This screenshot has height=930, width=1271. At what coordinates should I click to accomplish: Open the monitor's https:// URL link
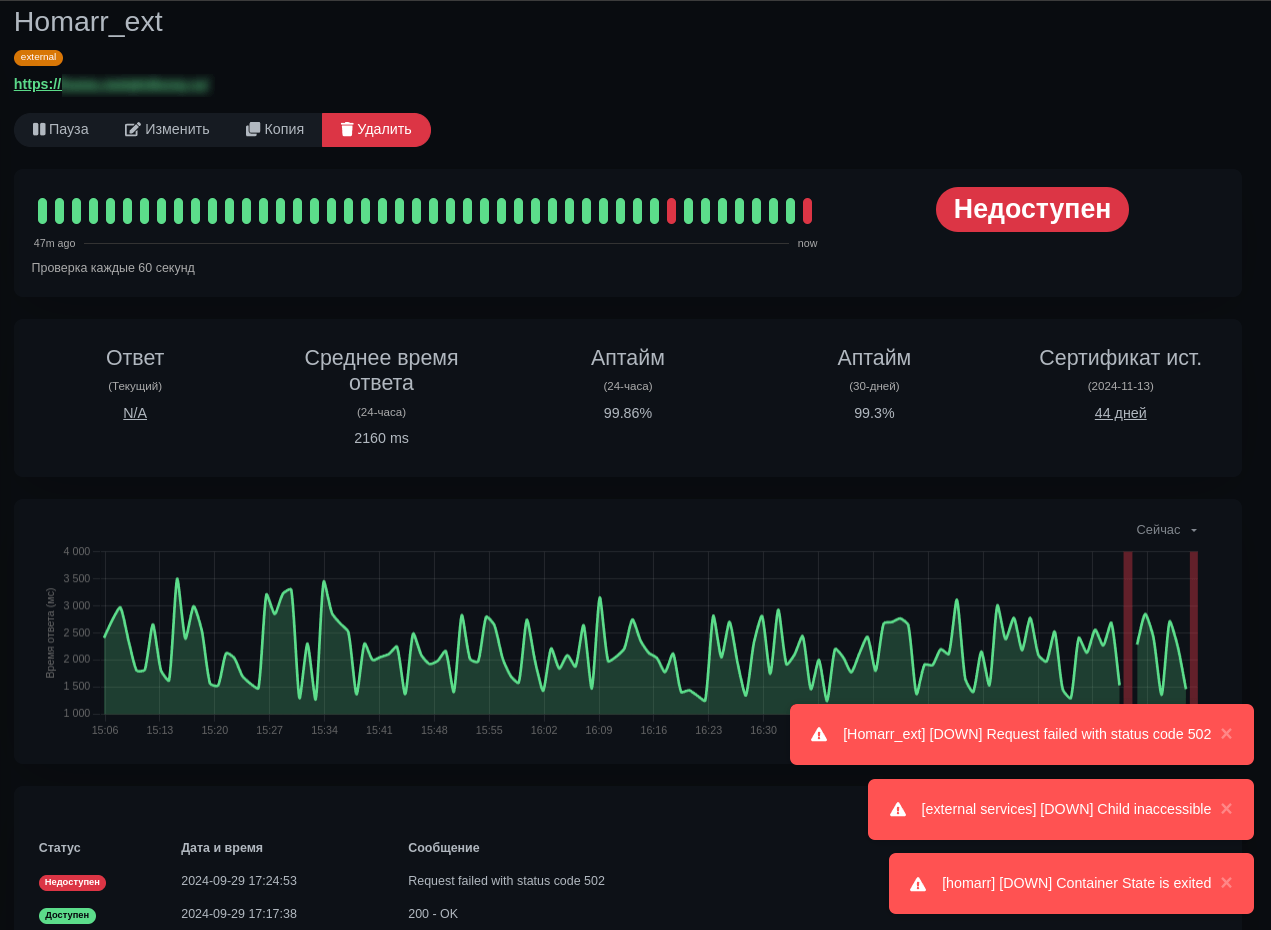111,84
